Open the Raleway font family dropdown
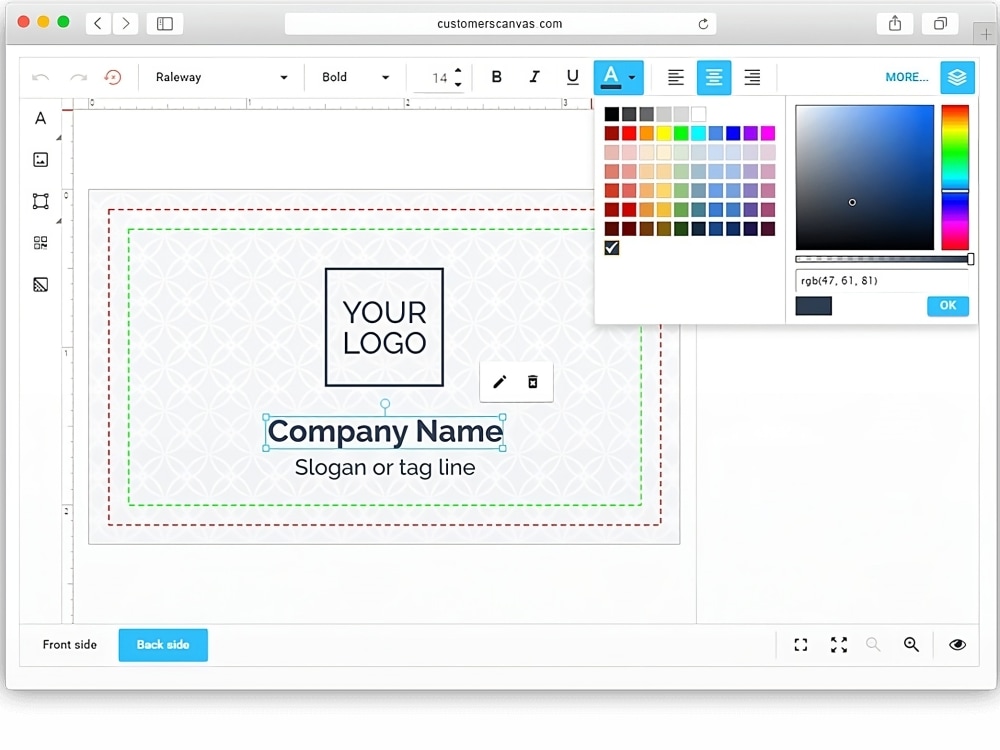Image resolution: width=1000 pixels, height=750 pixels. 221,77
